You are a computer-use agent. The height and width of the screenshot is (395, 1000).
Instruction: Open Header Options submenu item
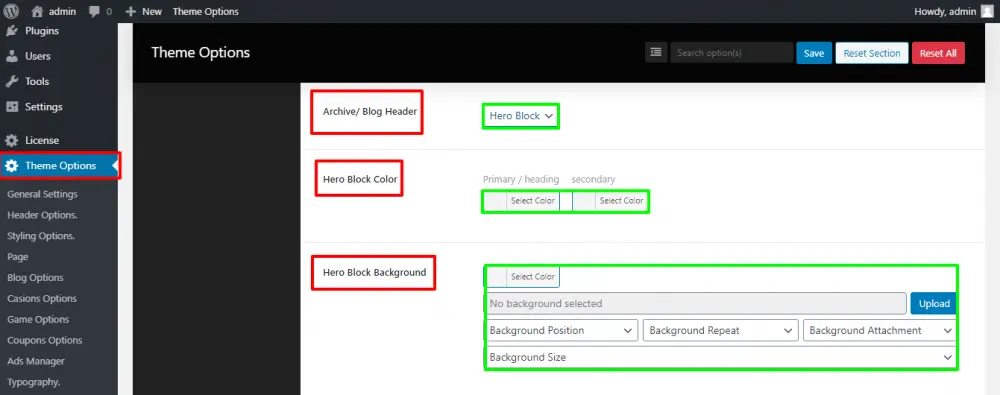[x=42, y=215]
